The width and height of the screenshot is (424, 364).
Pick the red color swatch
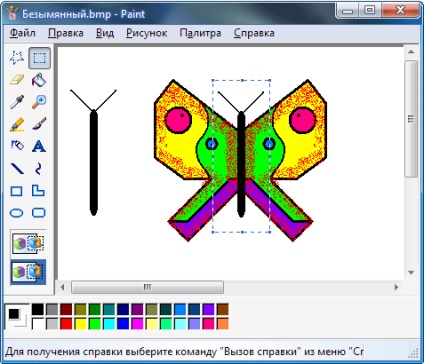click(66, 324)
